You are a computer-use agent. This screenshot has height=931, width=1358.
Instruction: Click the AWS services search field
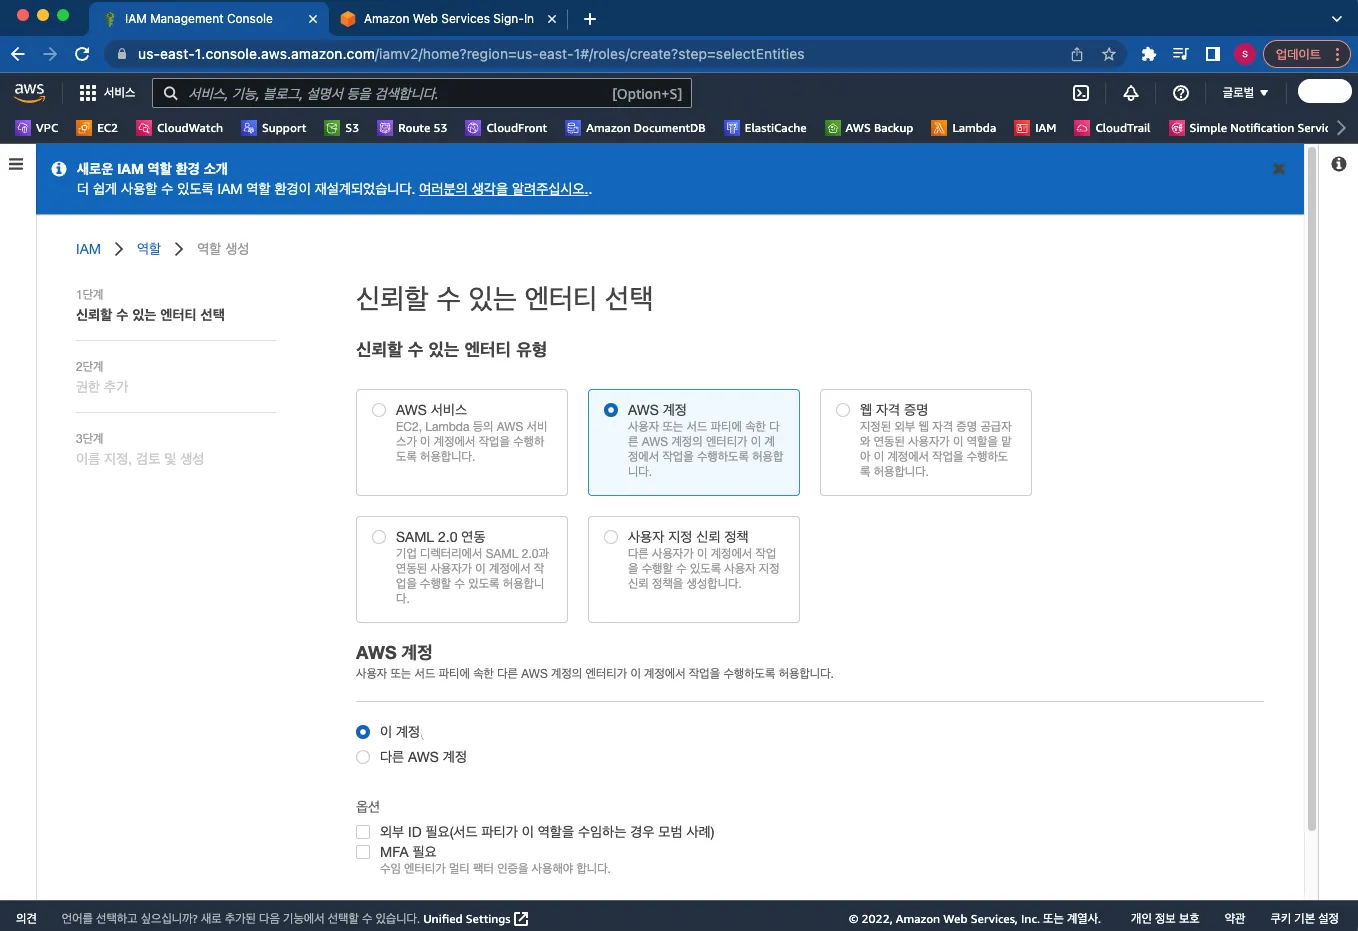pyautogui.click(x=422, y=93)
